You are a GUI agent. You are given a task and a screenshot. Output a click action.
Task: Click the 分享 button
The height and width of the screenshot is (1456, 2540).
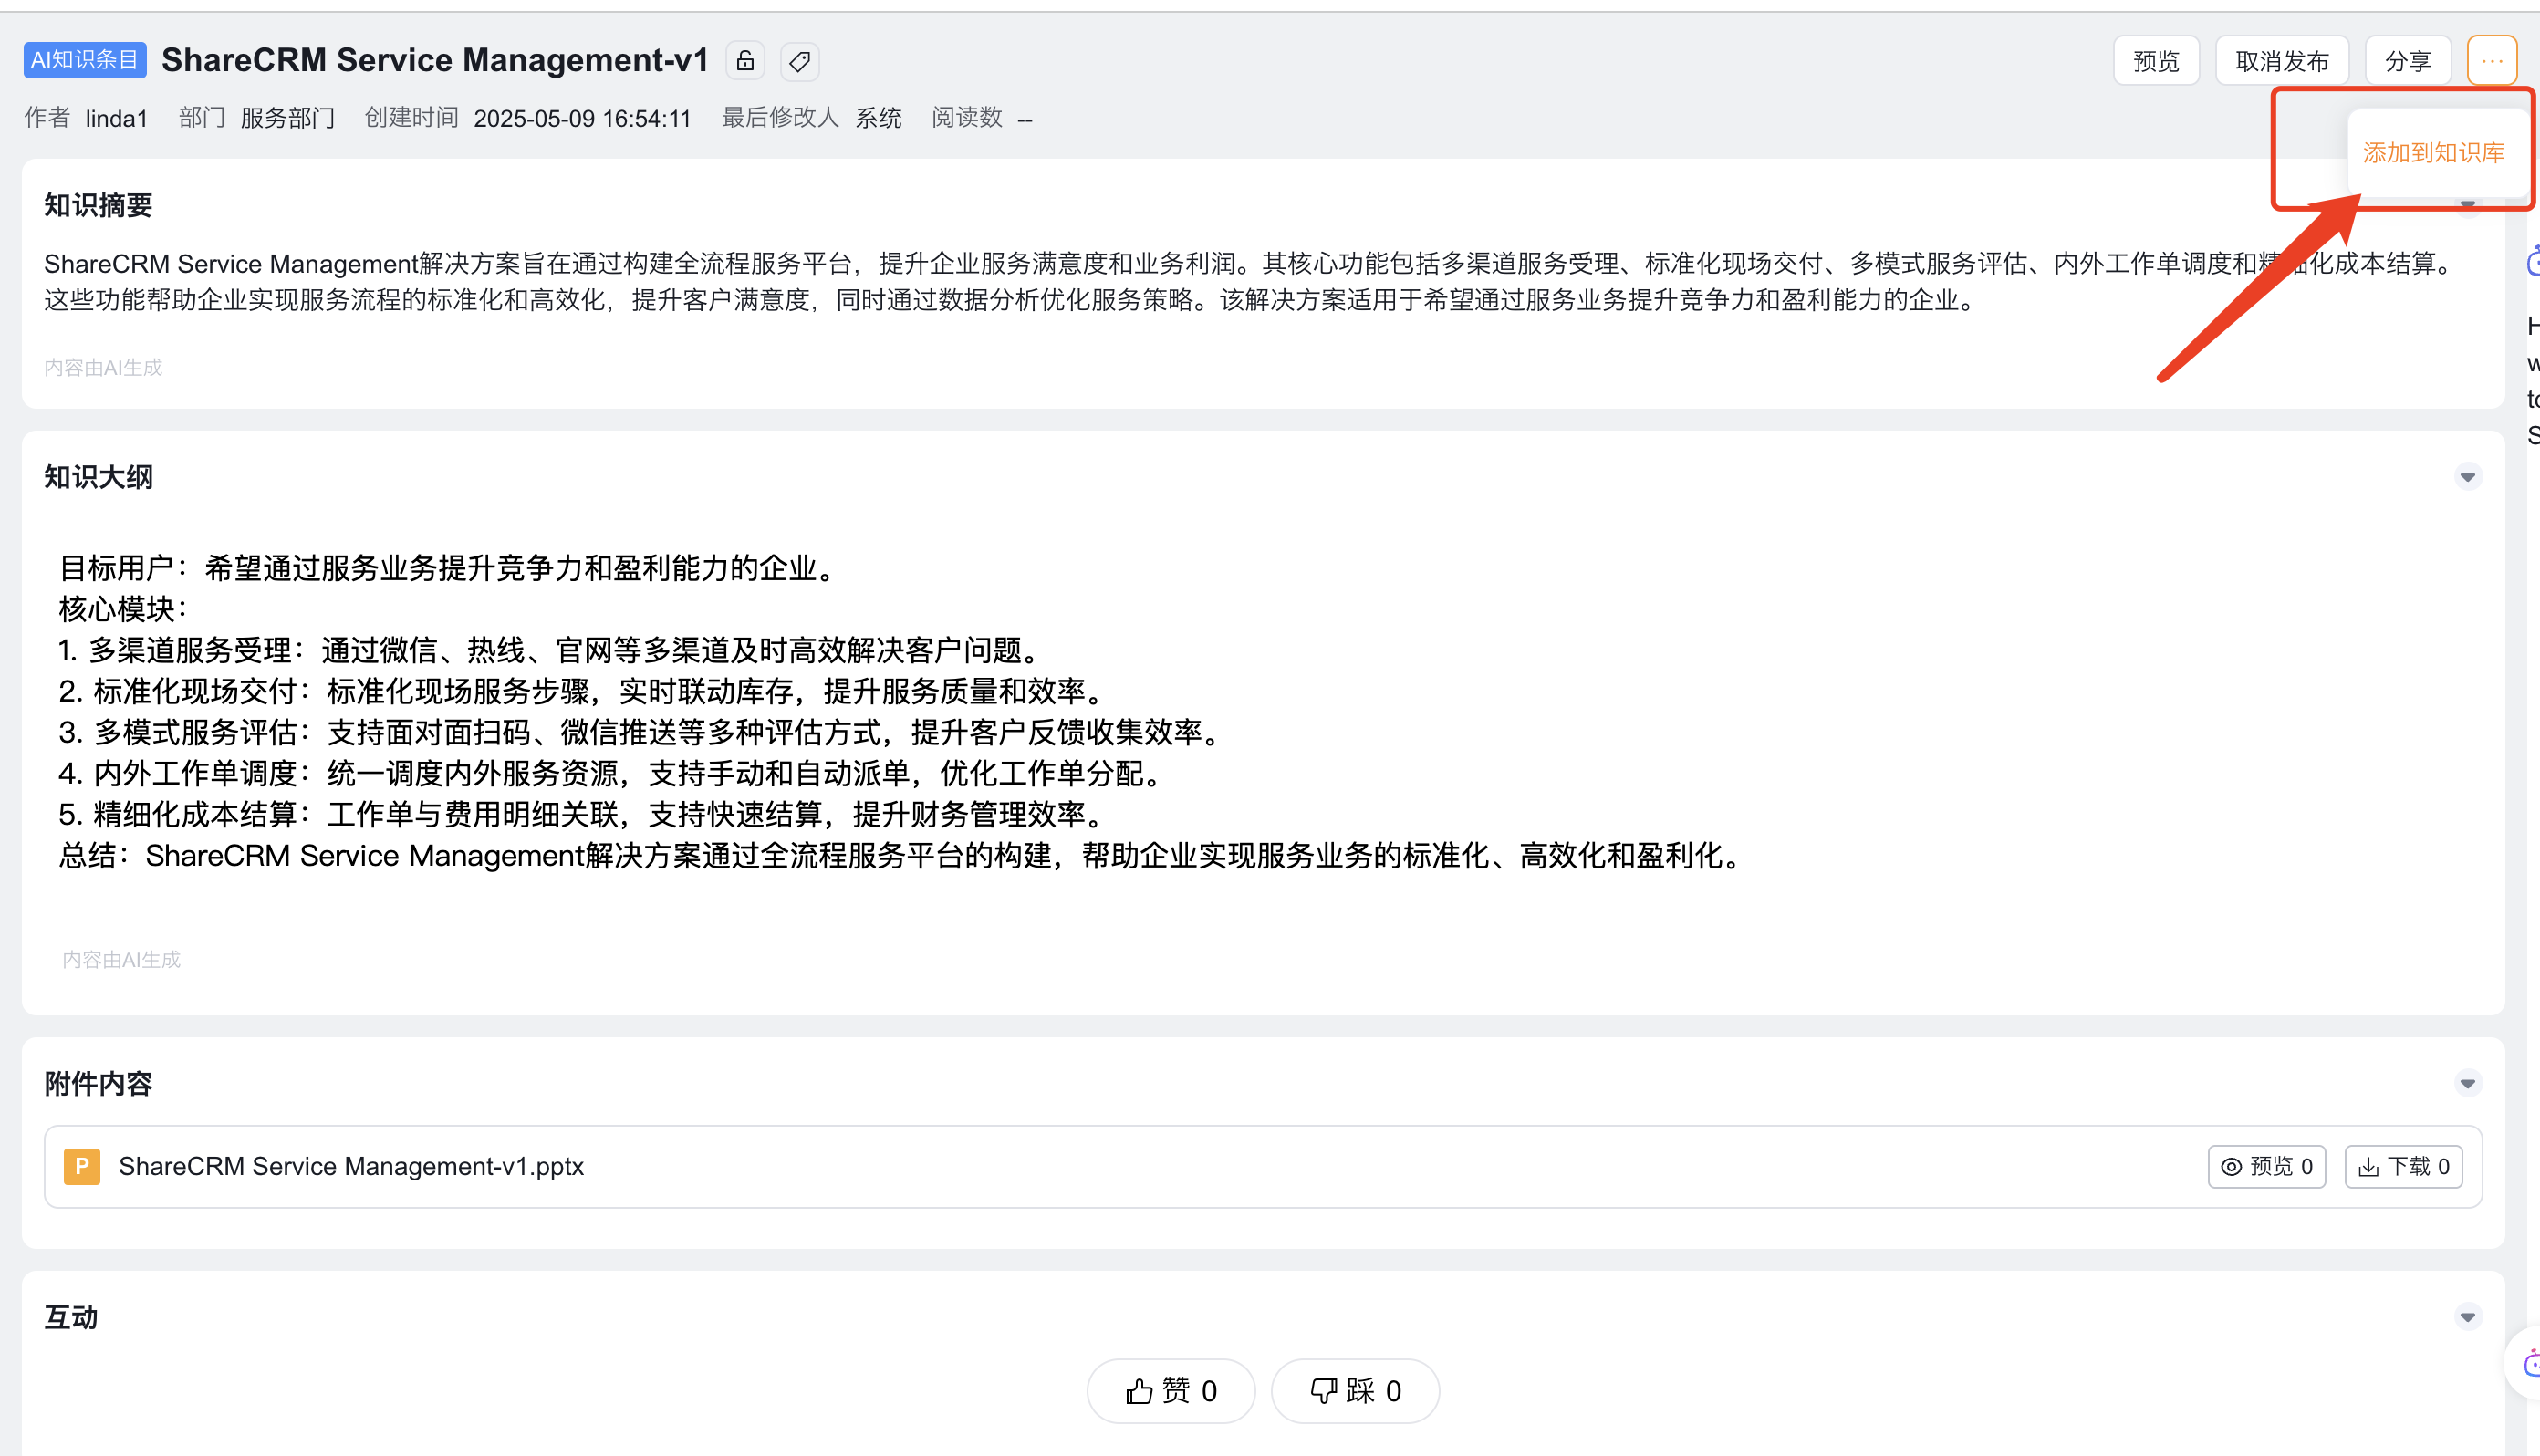click(x=2408, y=61)
